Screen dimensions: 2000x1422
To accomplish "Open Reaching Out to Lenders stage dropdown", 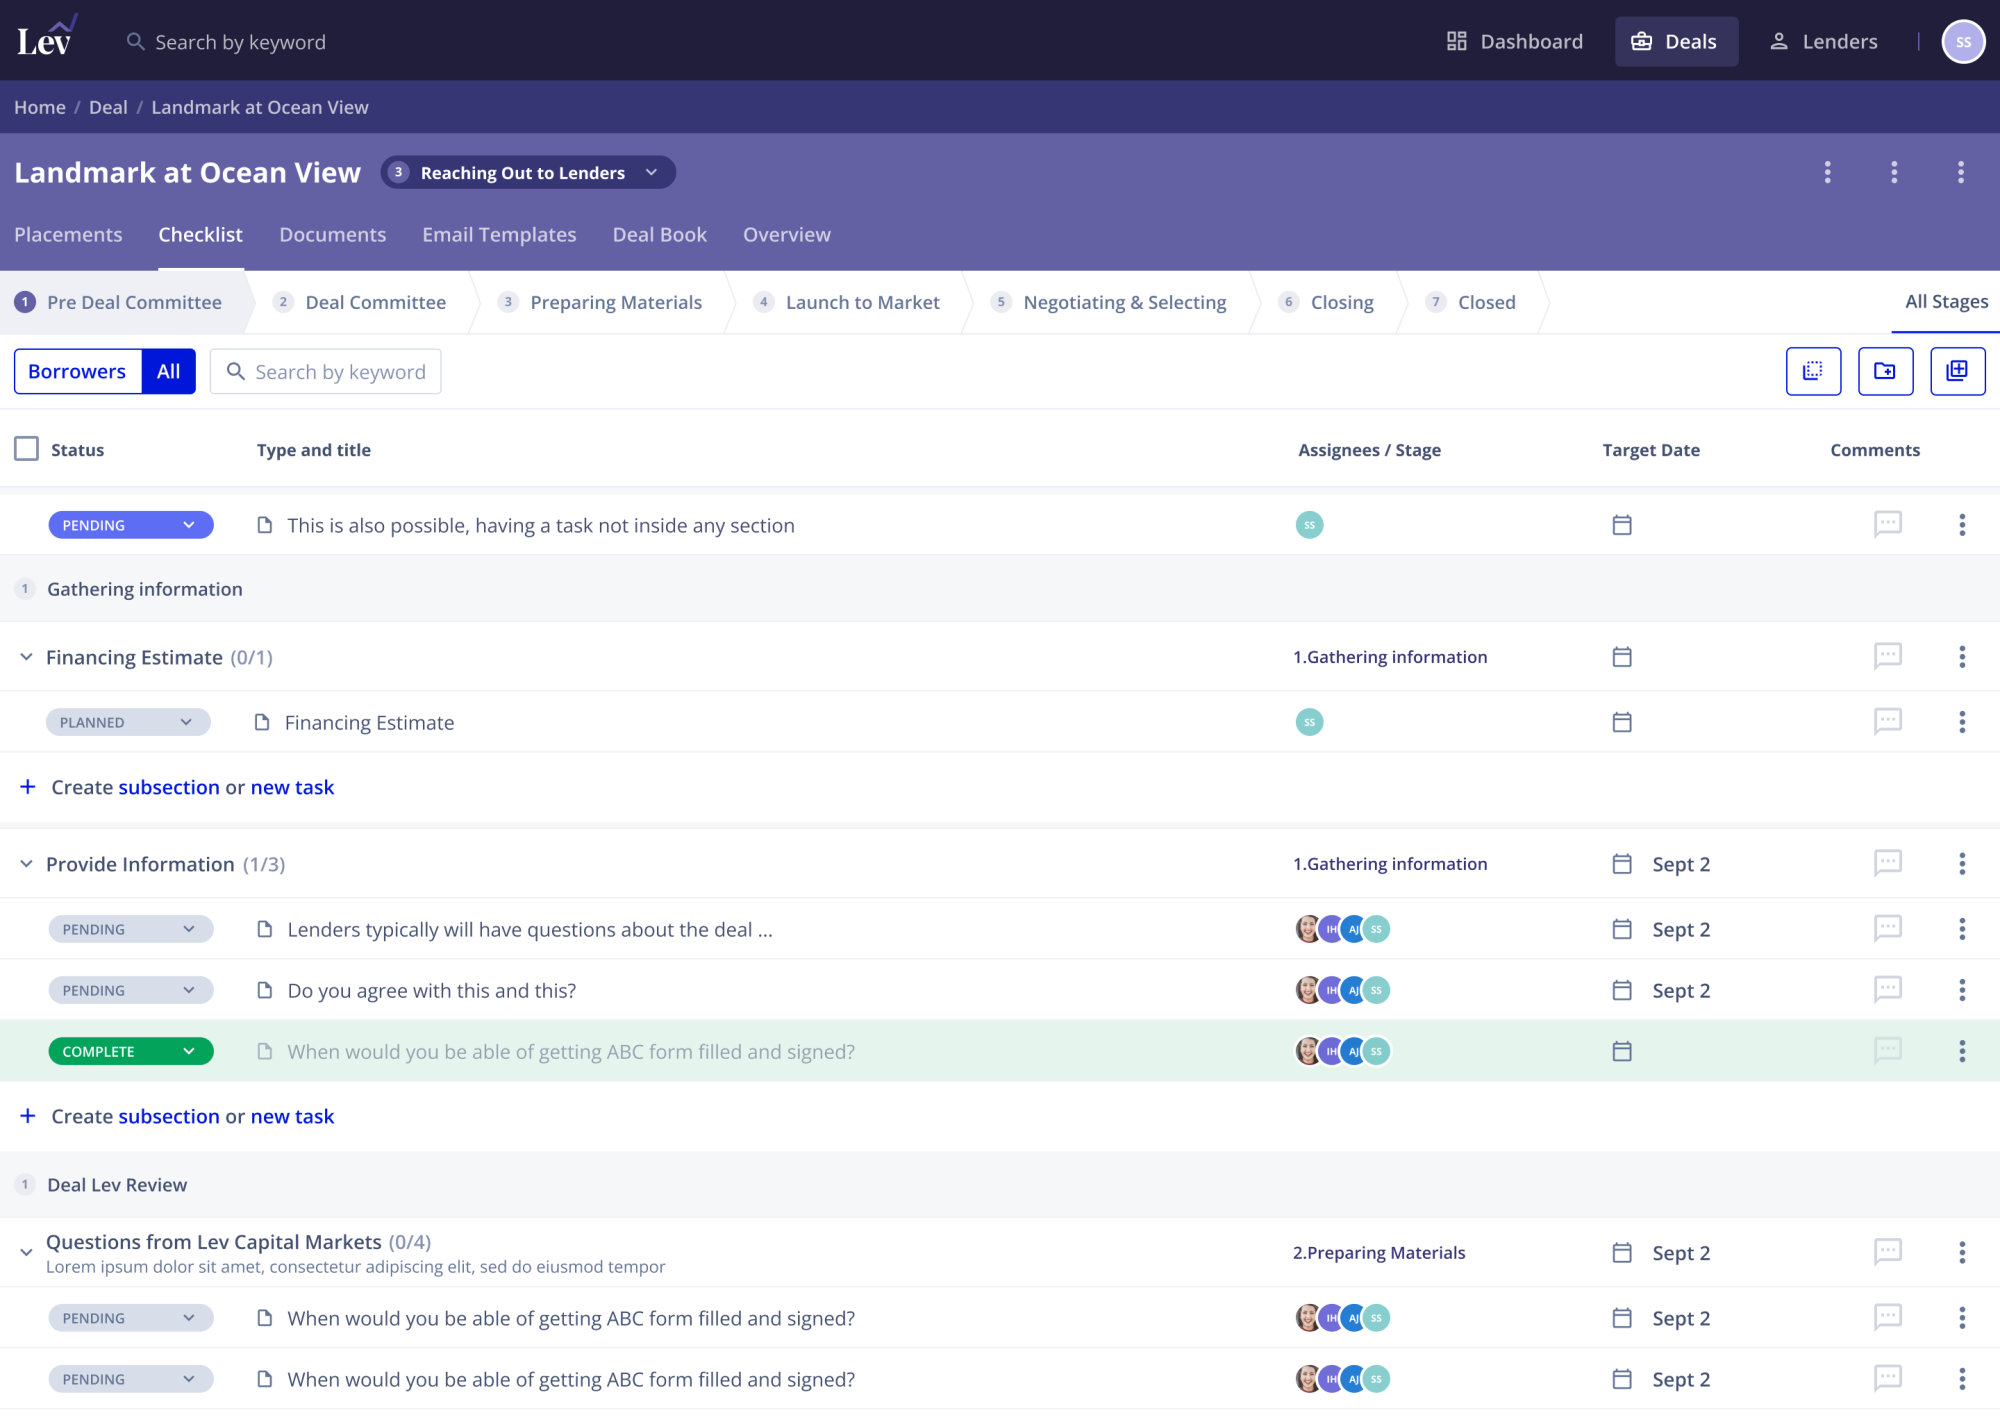I will coord(528,172).
